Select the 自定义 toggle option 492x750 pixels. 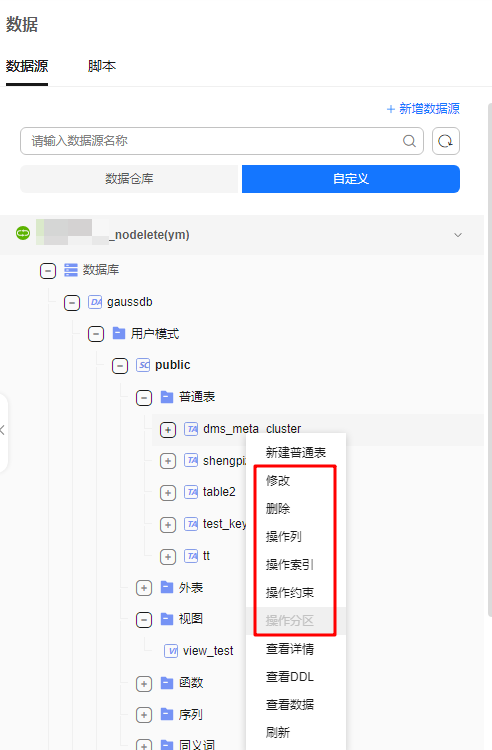click(351, 179)
